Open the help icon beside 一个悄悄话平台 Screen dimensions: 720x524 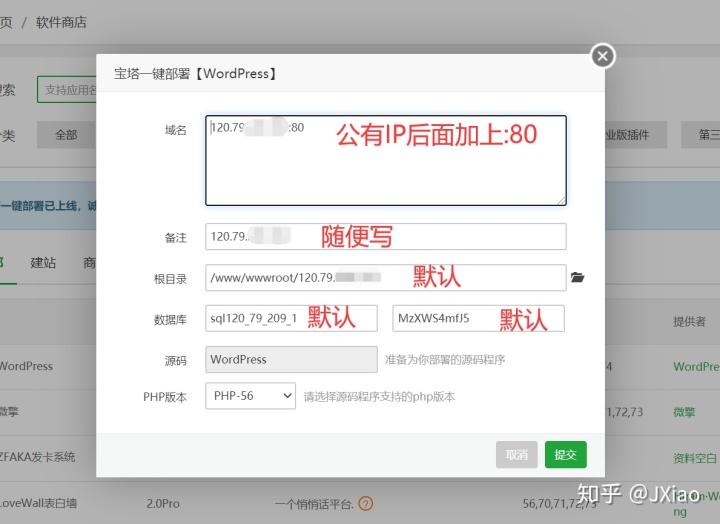click(366, 504)
